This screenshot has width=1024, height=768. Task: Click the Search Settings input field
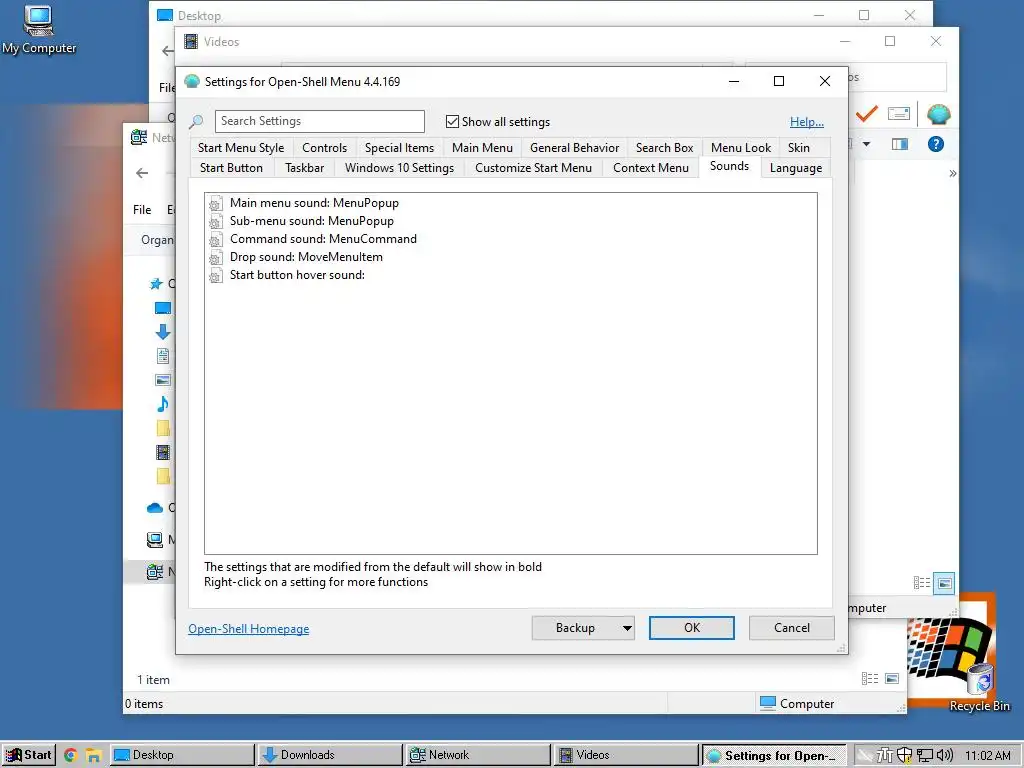pyautogui.click(x=319, y=121)
